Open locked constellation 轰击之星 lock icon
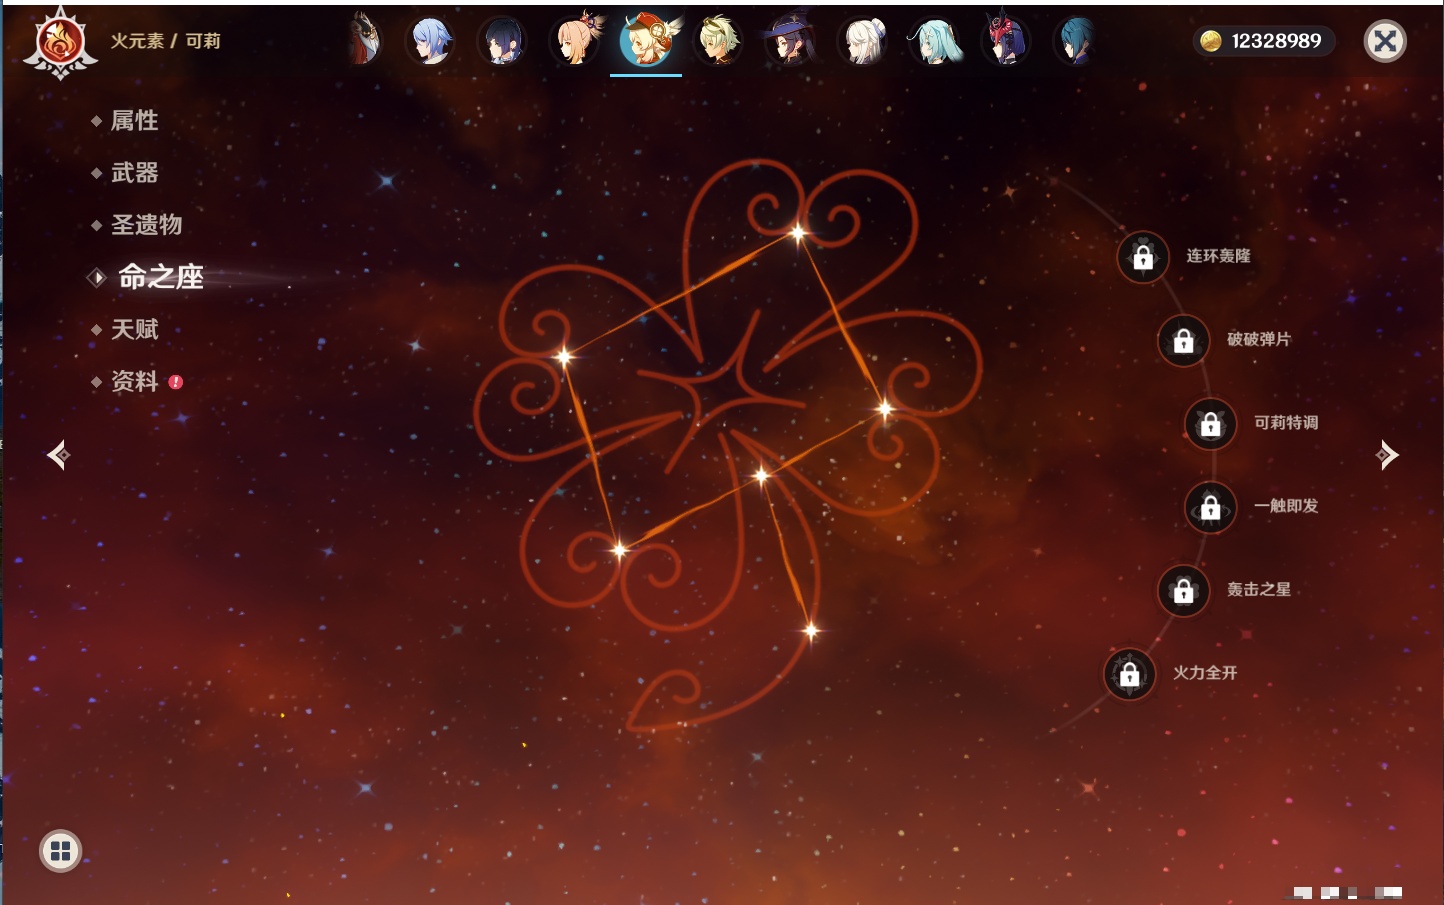Screen dimensions: 1444x905 (x=1184, y=591)
